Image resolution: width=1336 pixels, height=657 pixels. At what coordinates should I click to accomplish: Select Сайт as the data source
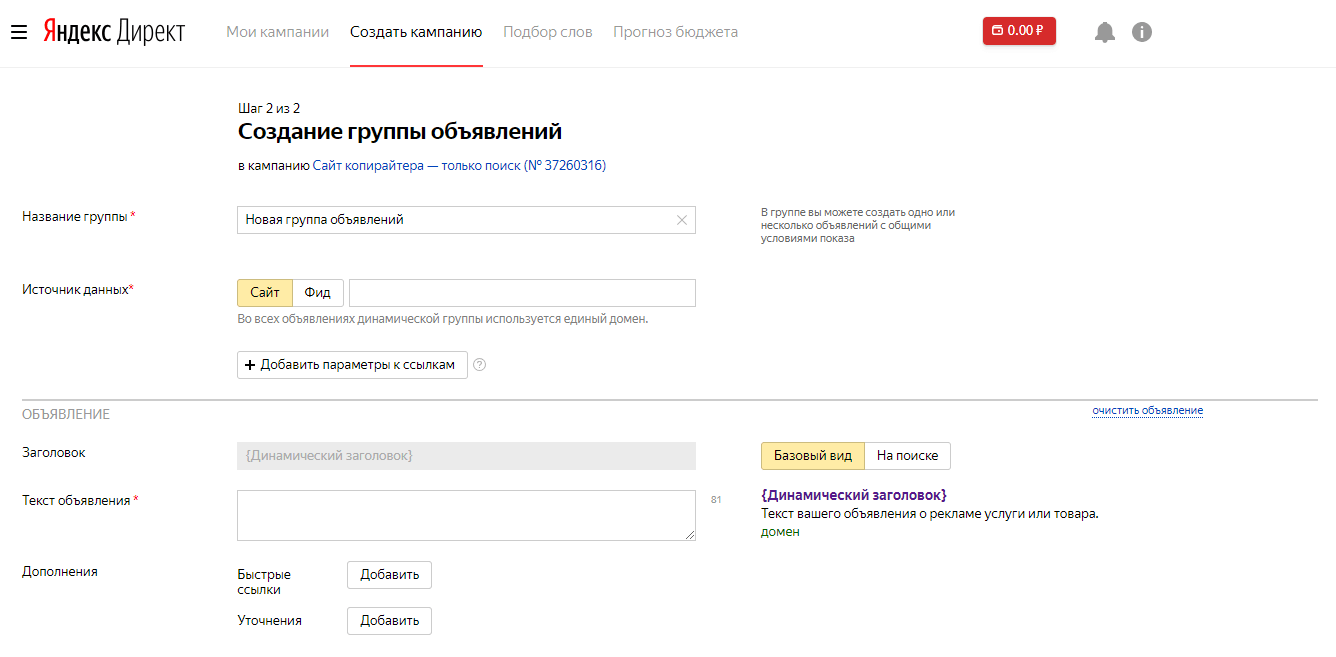[263, 292]
